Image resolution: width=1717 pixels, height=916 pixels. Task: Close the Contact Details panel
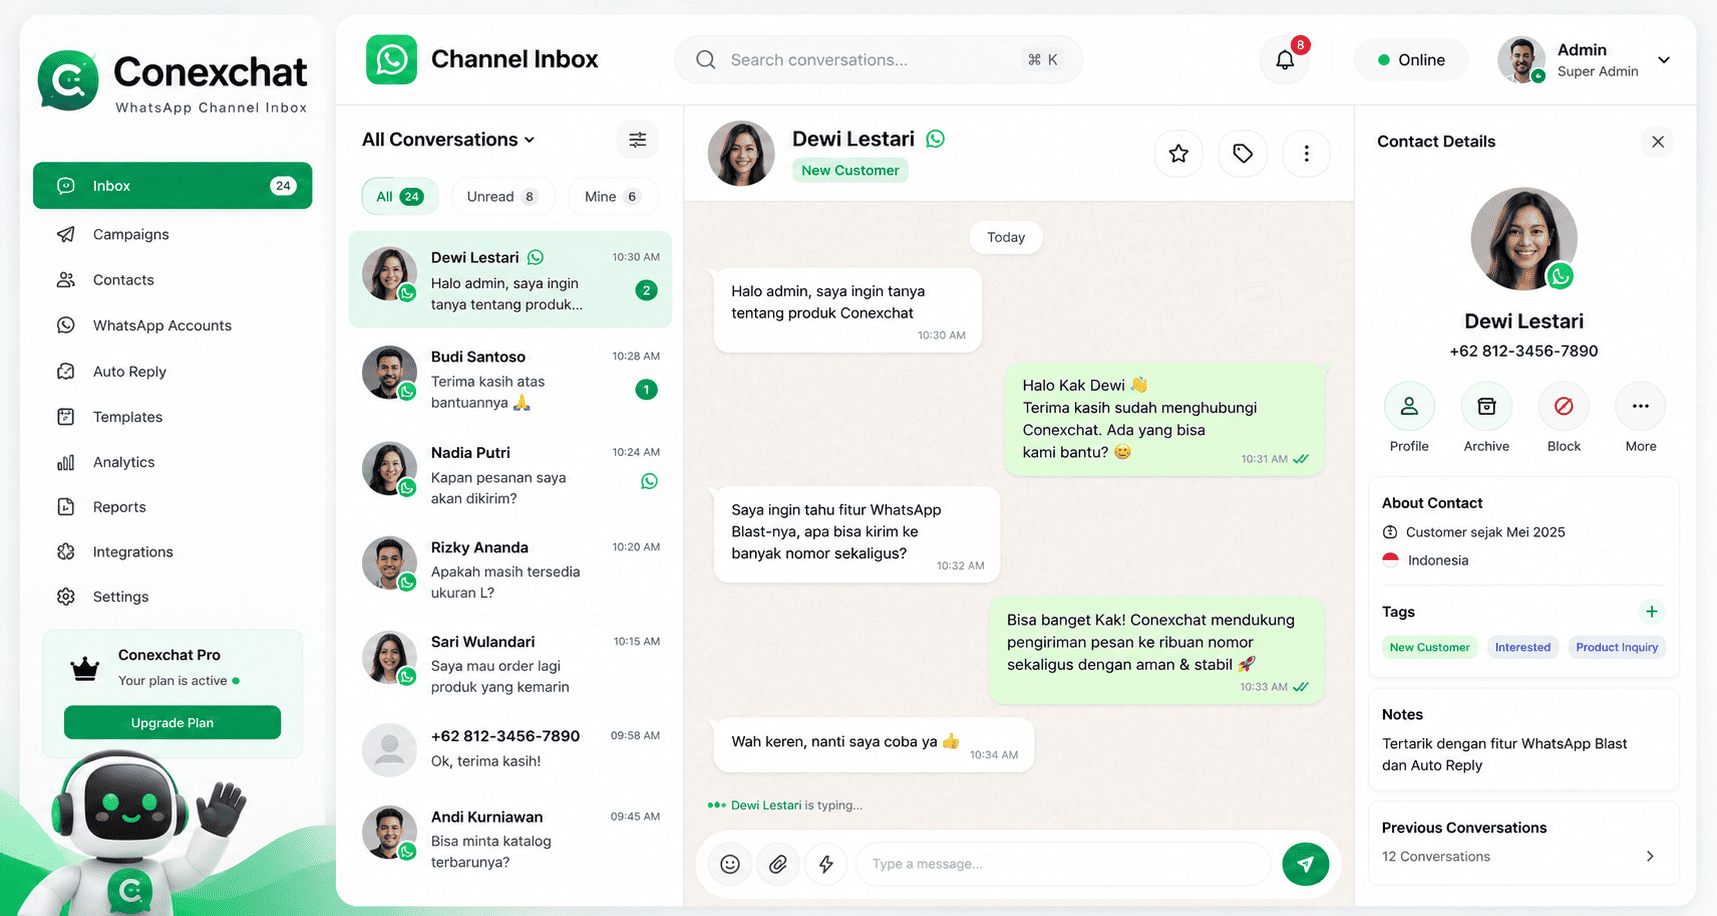(x=1658, y=142)
